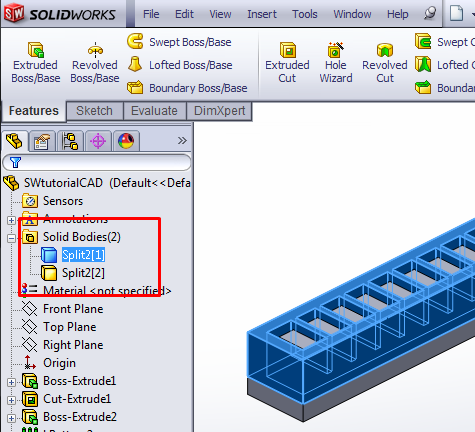
Task: Select the Split2[2] body
Action: point(83,273)
